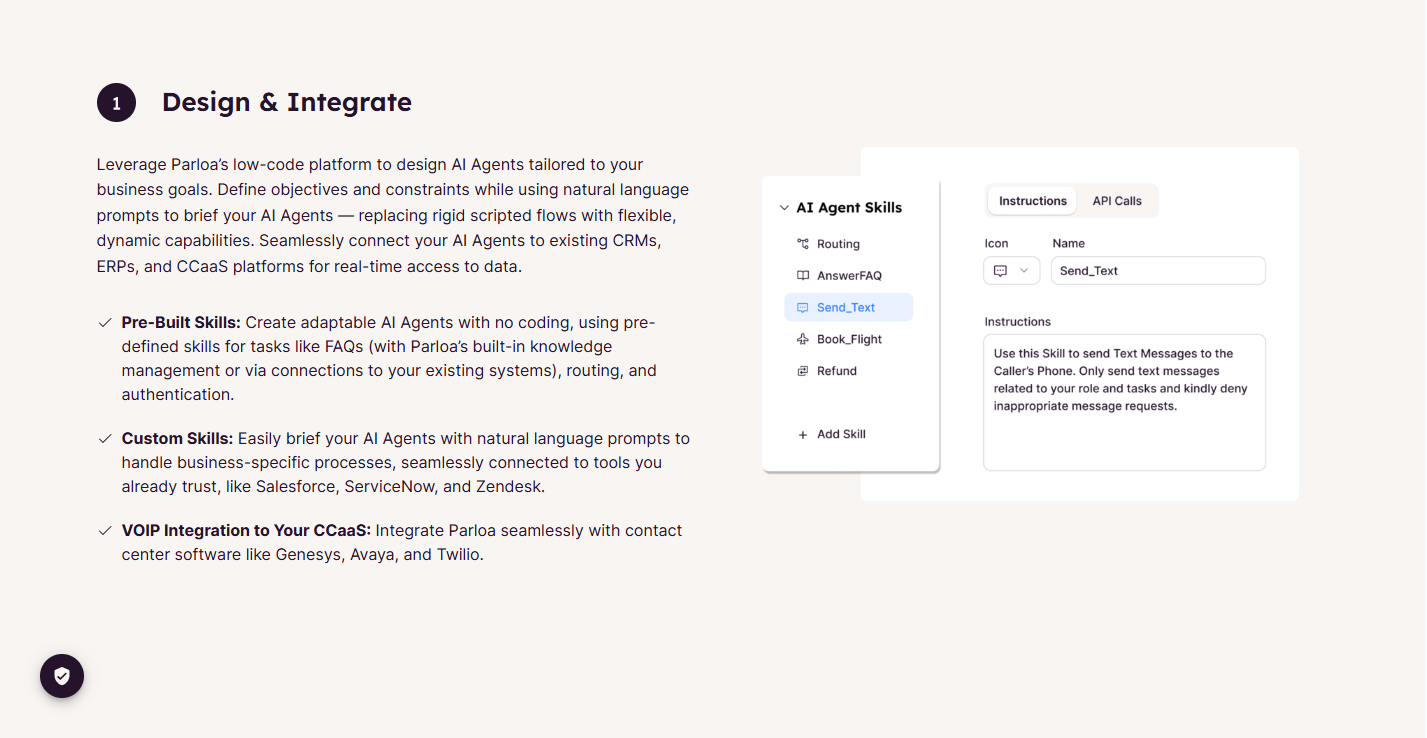Click the AnswerFAQ book icon

(802, 275)
